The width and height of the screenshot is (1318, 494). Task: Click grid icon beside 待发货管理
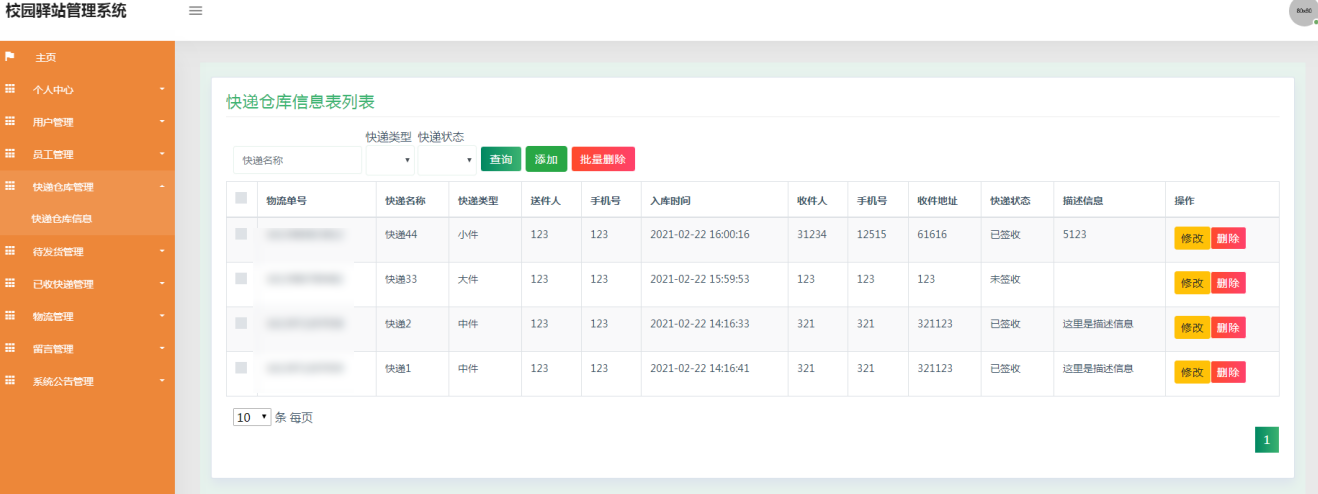(10, 251)
